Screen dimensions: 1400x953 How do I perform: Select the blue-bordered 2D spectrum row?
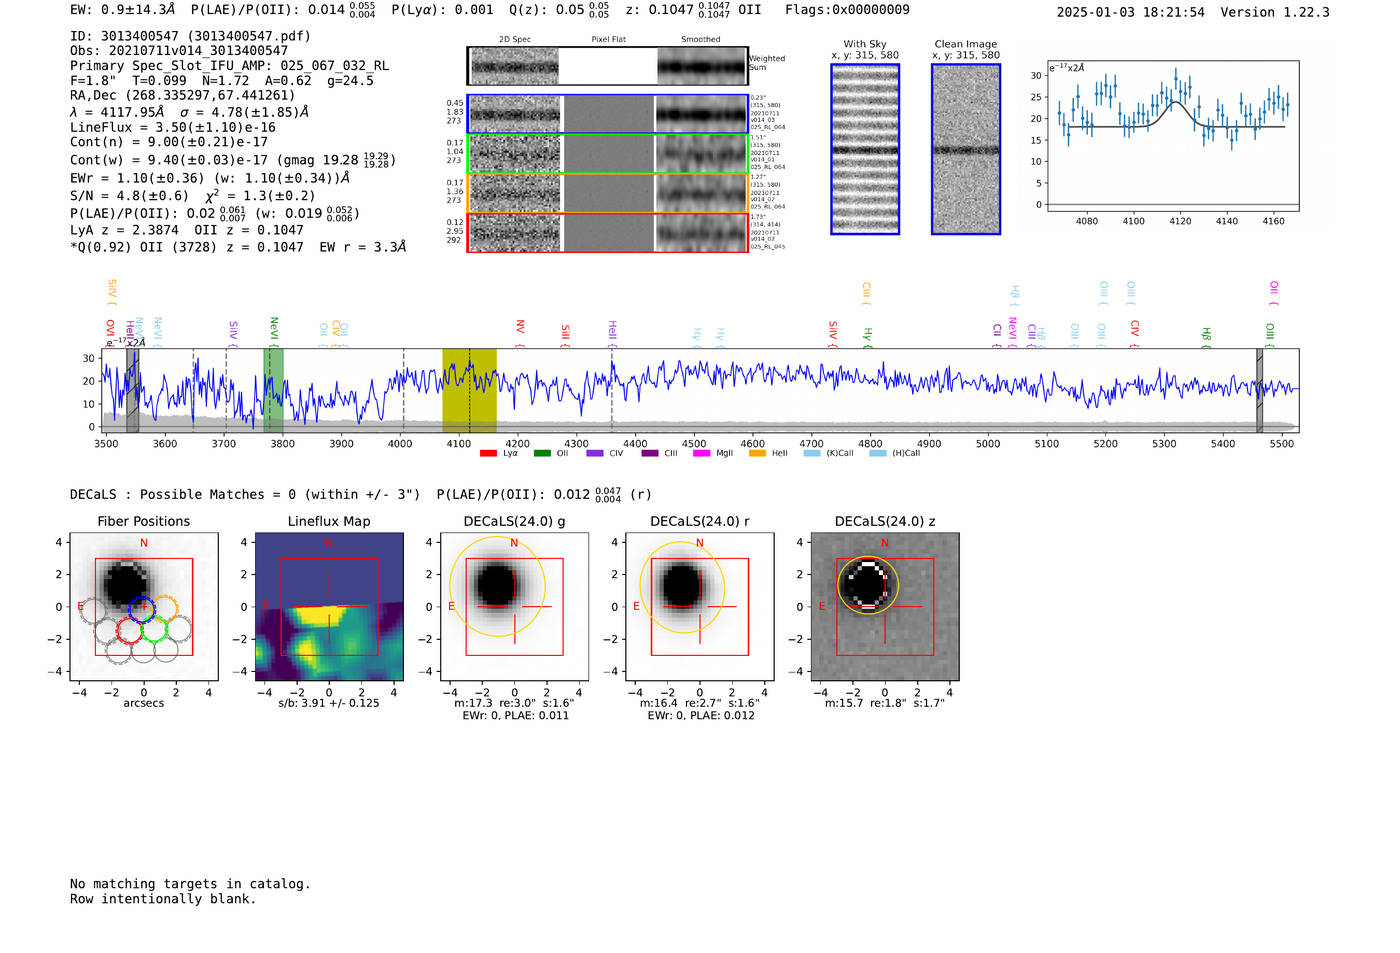tap(608, 114)
